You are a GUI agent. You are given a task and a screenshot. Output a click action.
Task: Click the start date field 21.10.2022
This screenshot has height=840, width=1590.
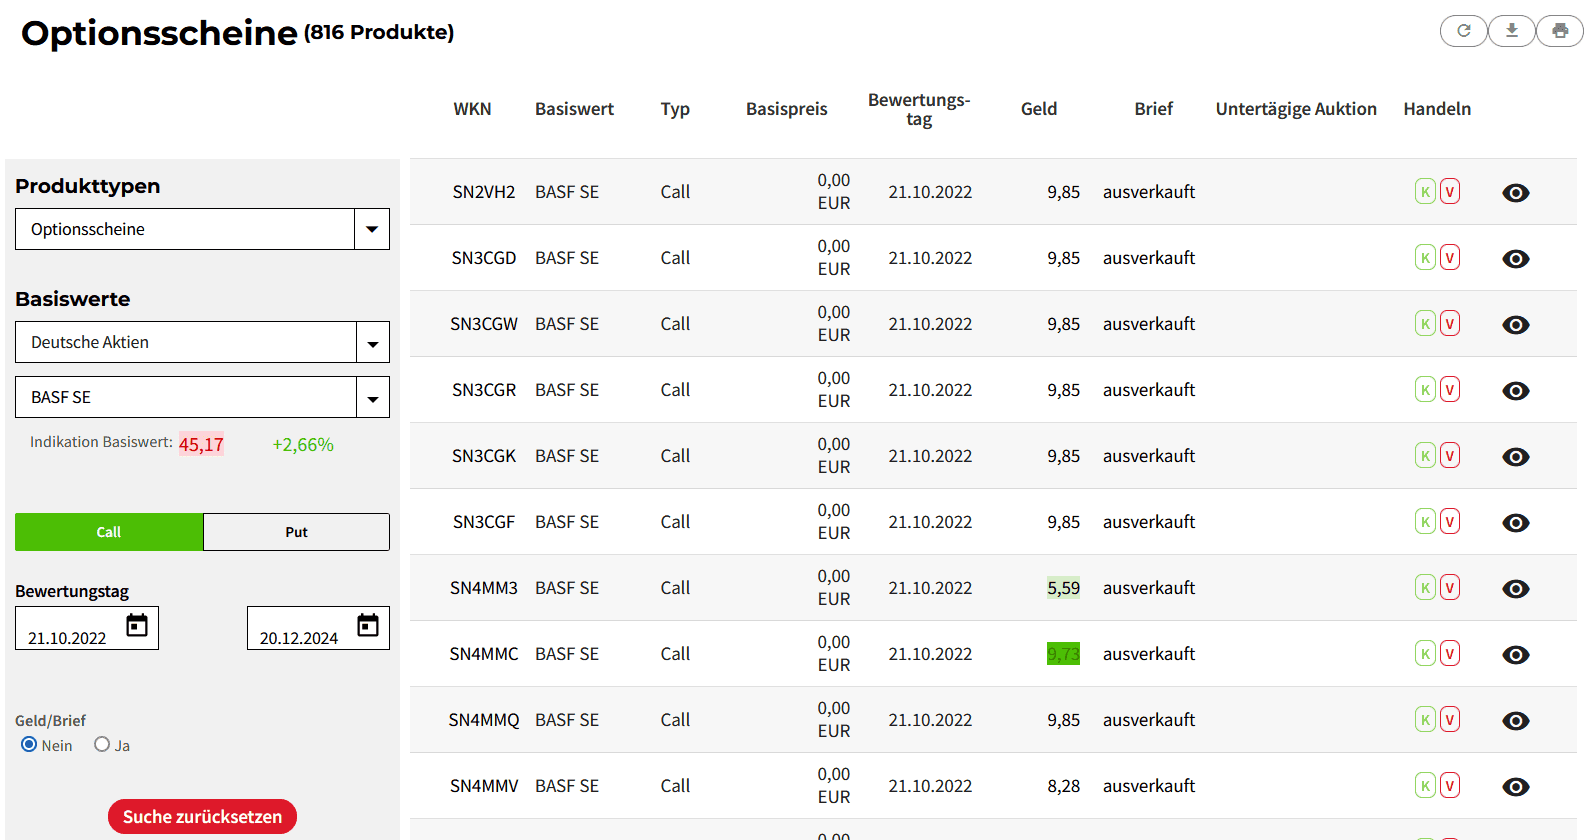[87, 628]
